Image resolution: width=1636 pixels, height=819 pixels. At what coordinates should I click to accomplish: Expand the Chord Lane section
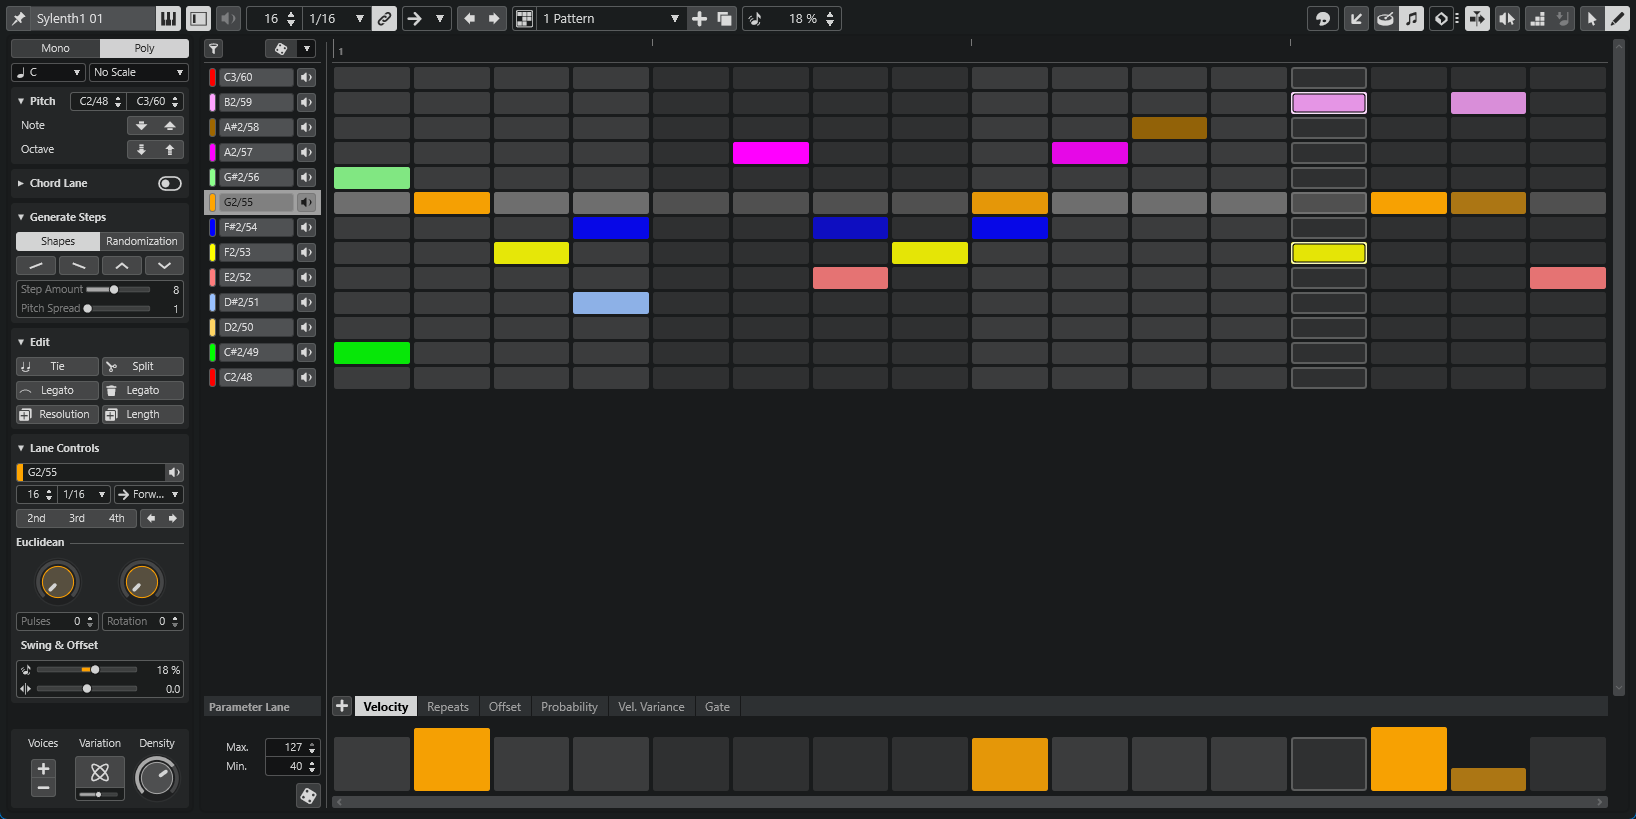tap(21, 183)
